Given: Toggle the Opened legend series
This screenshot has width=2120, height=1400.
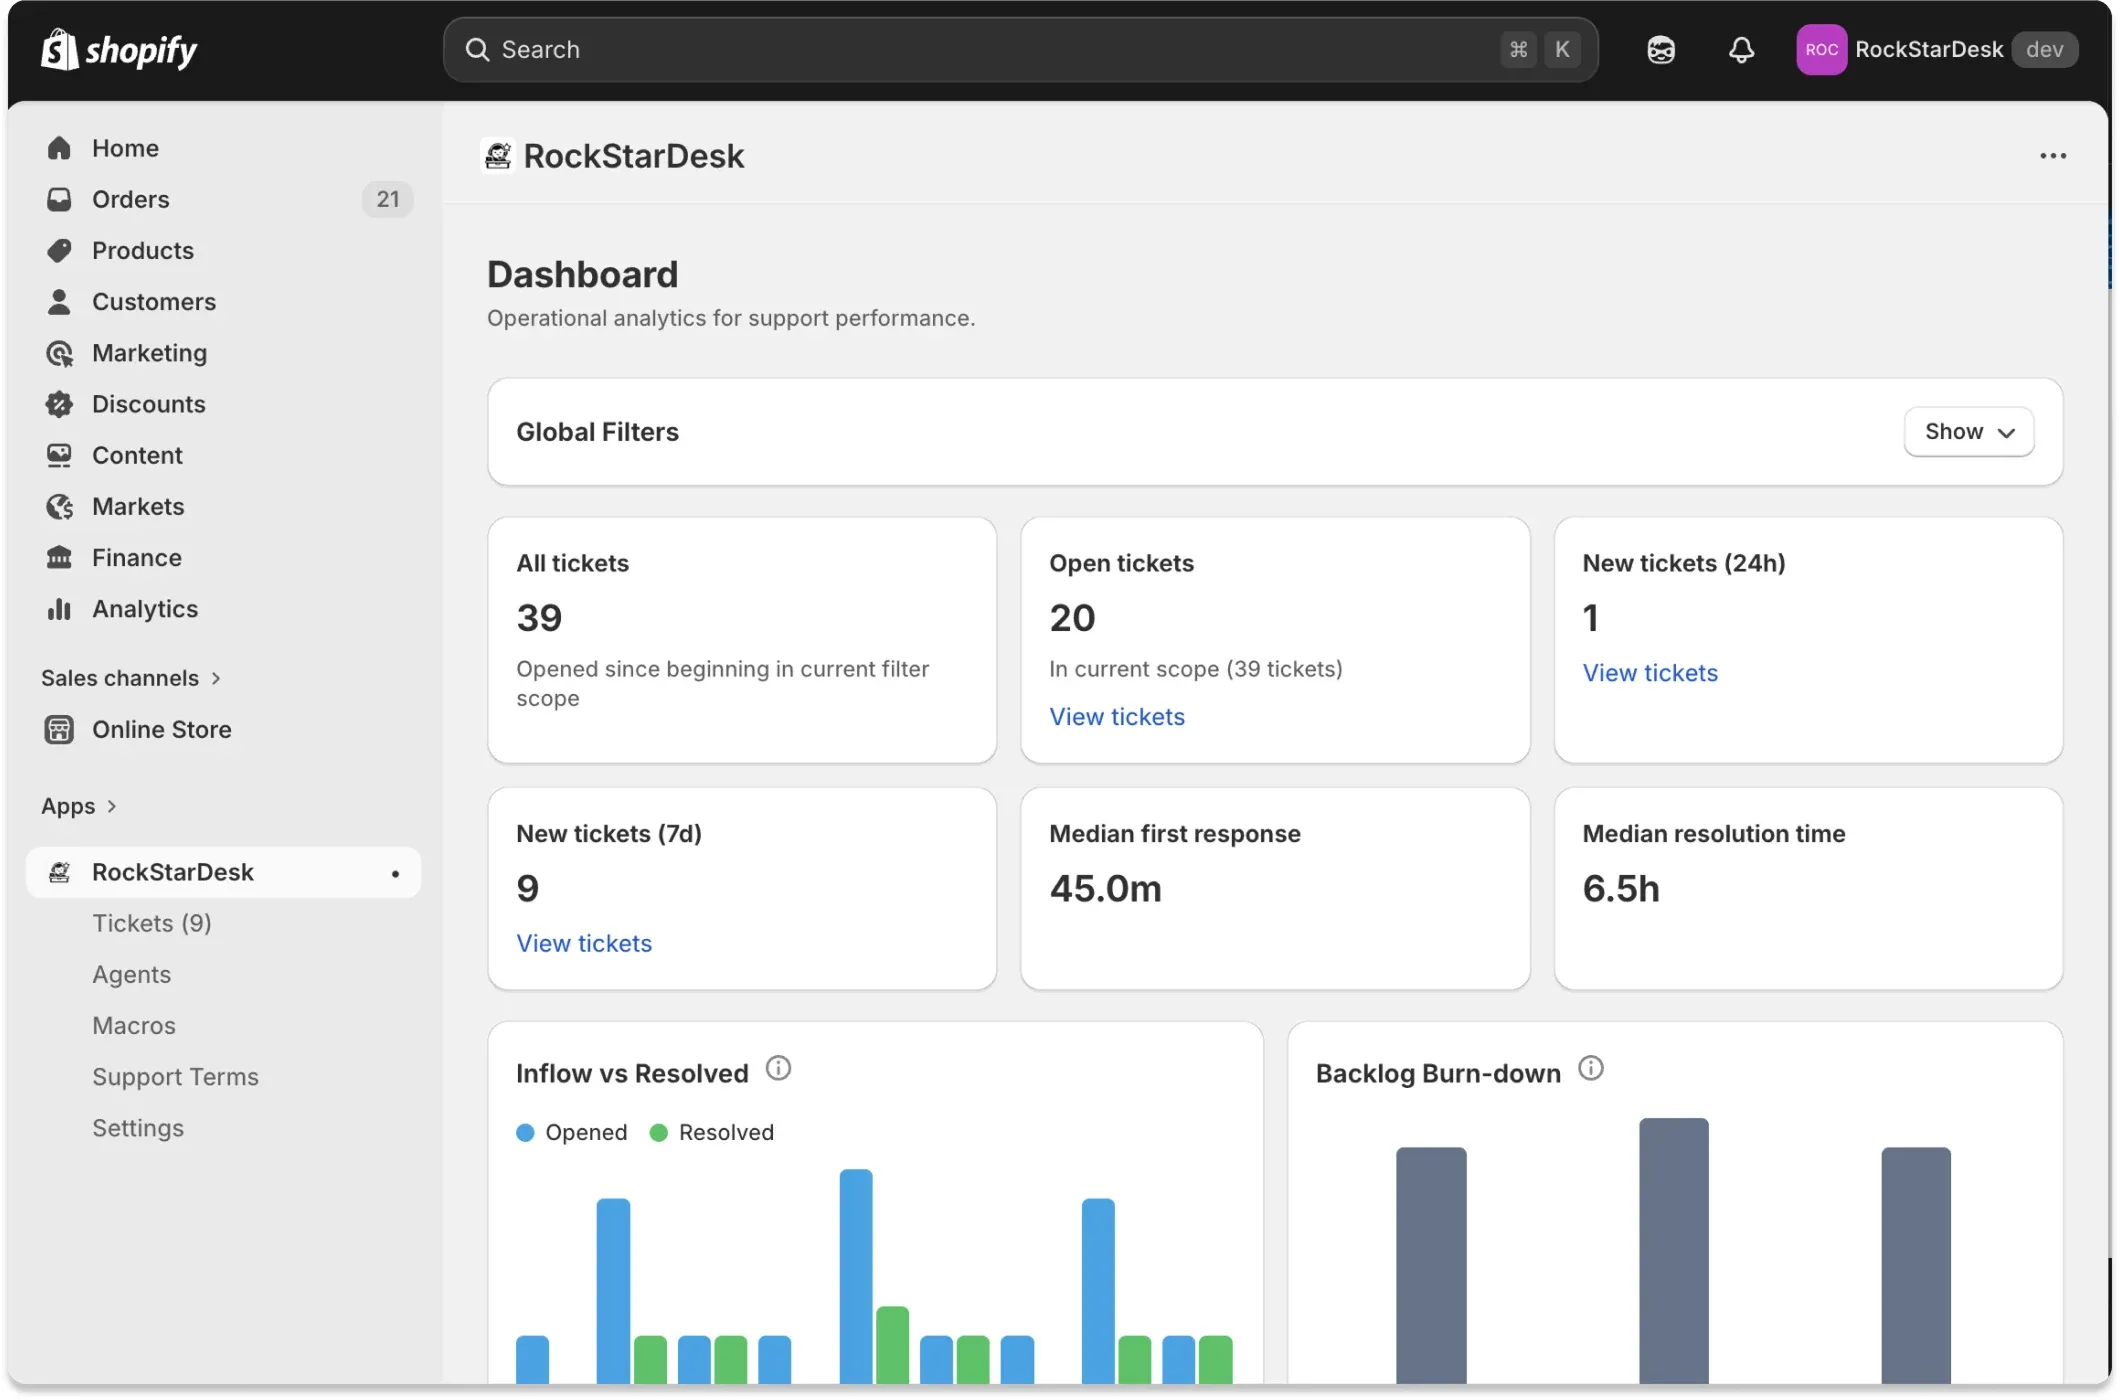Looking at the screenshot, I should click(572, 1132).
